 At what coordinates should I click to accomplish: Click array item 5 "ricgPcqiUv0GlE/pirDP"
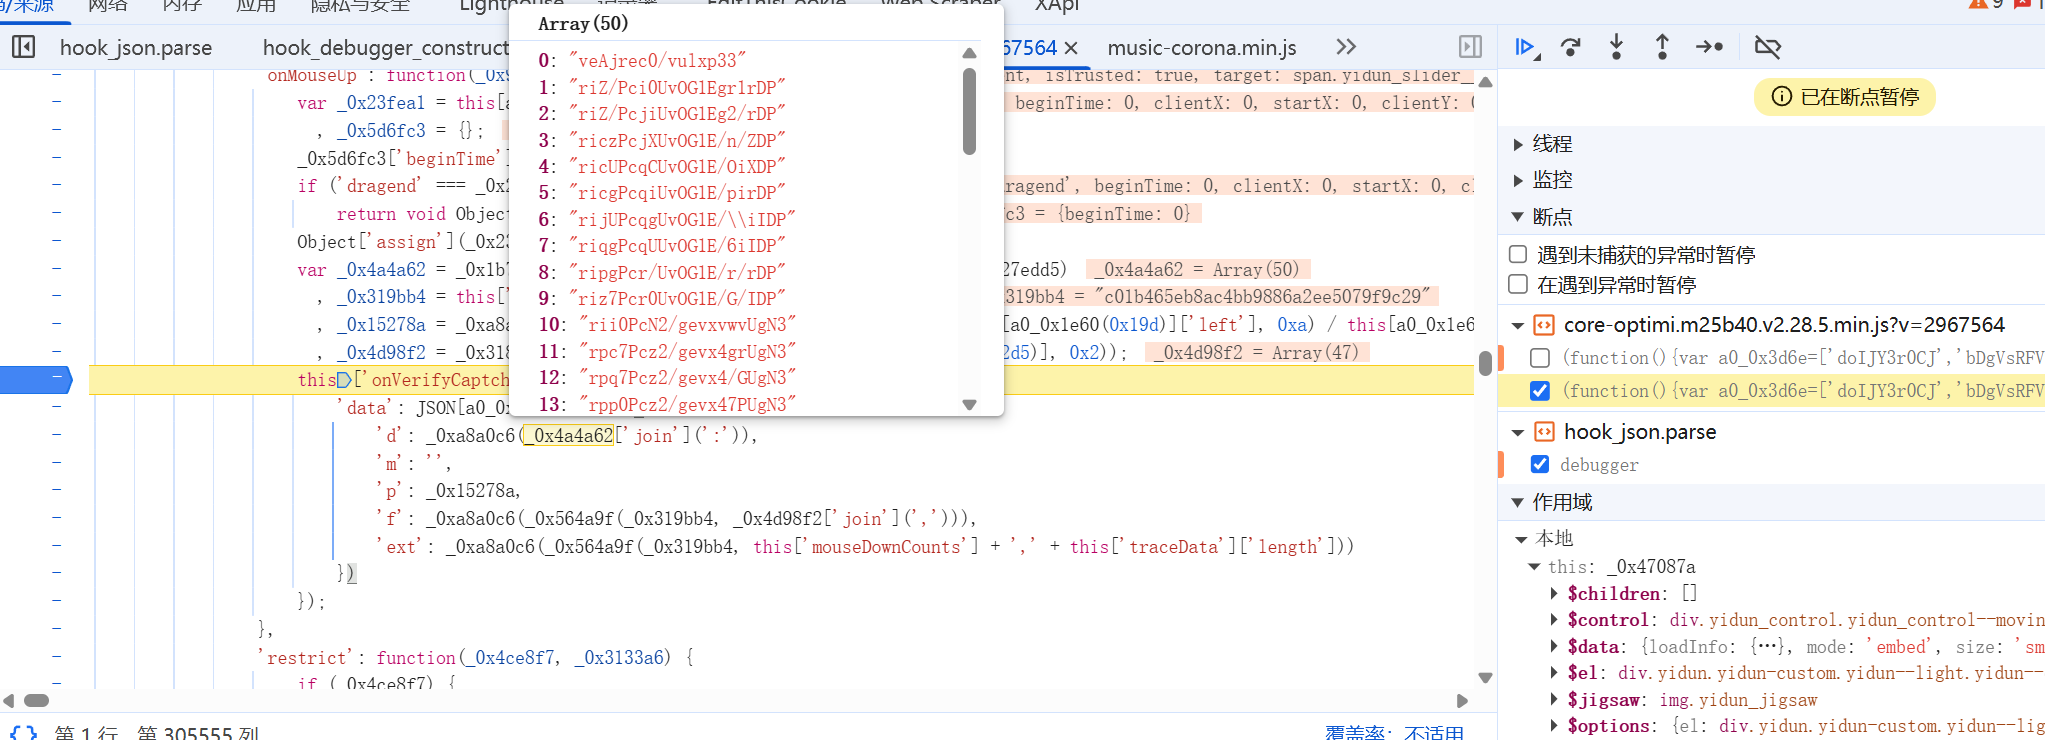(677, 193)
